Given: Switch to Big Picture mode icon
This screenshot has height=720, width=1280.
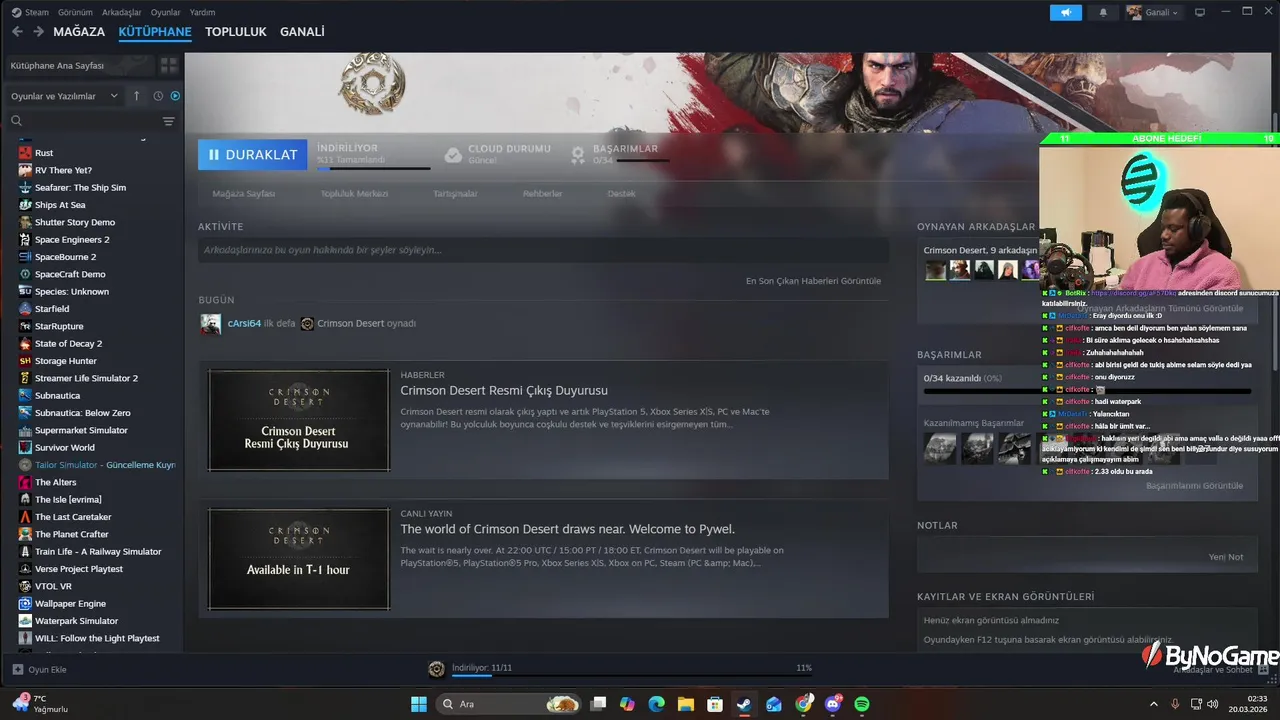Looking at the screenshot, I should (x=1200, y=12).
